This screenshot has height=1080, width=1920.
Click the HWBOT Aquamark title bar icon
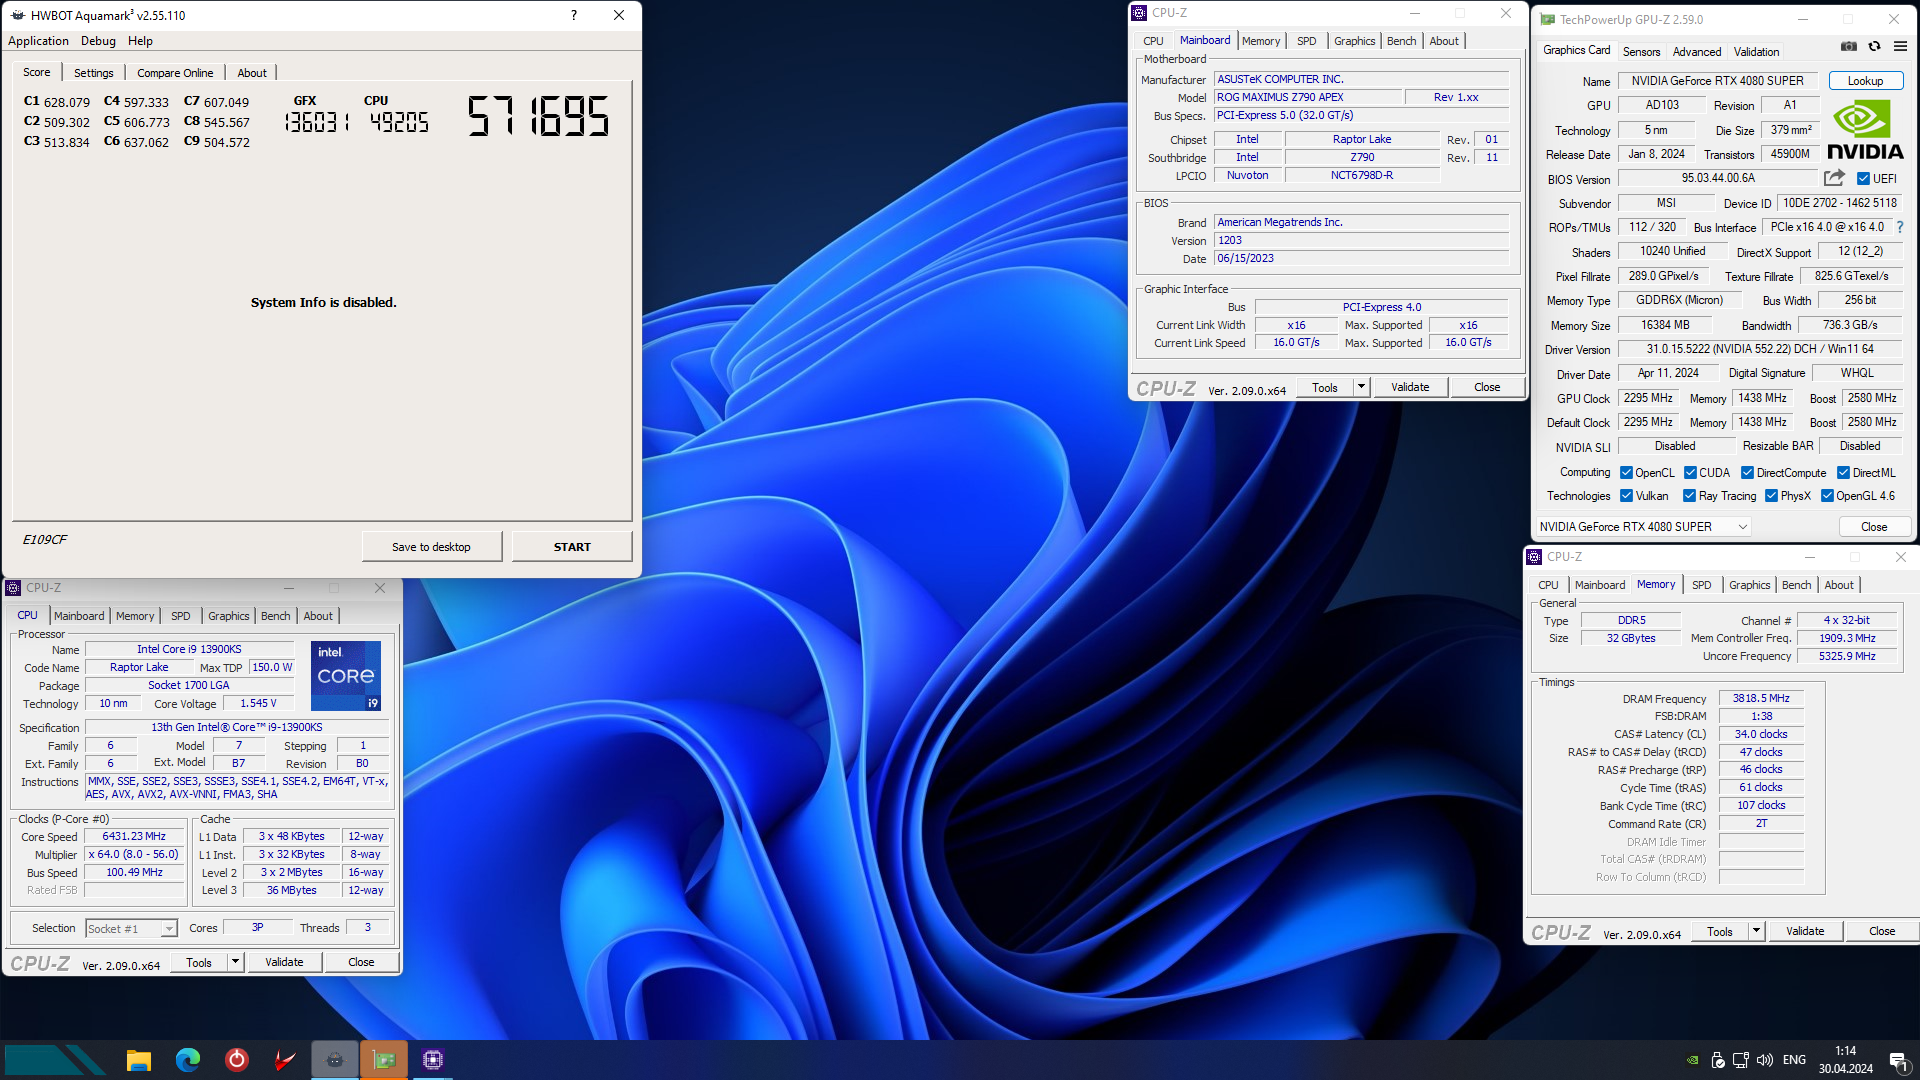click(17, 15)
